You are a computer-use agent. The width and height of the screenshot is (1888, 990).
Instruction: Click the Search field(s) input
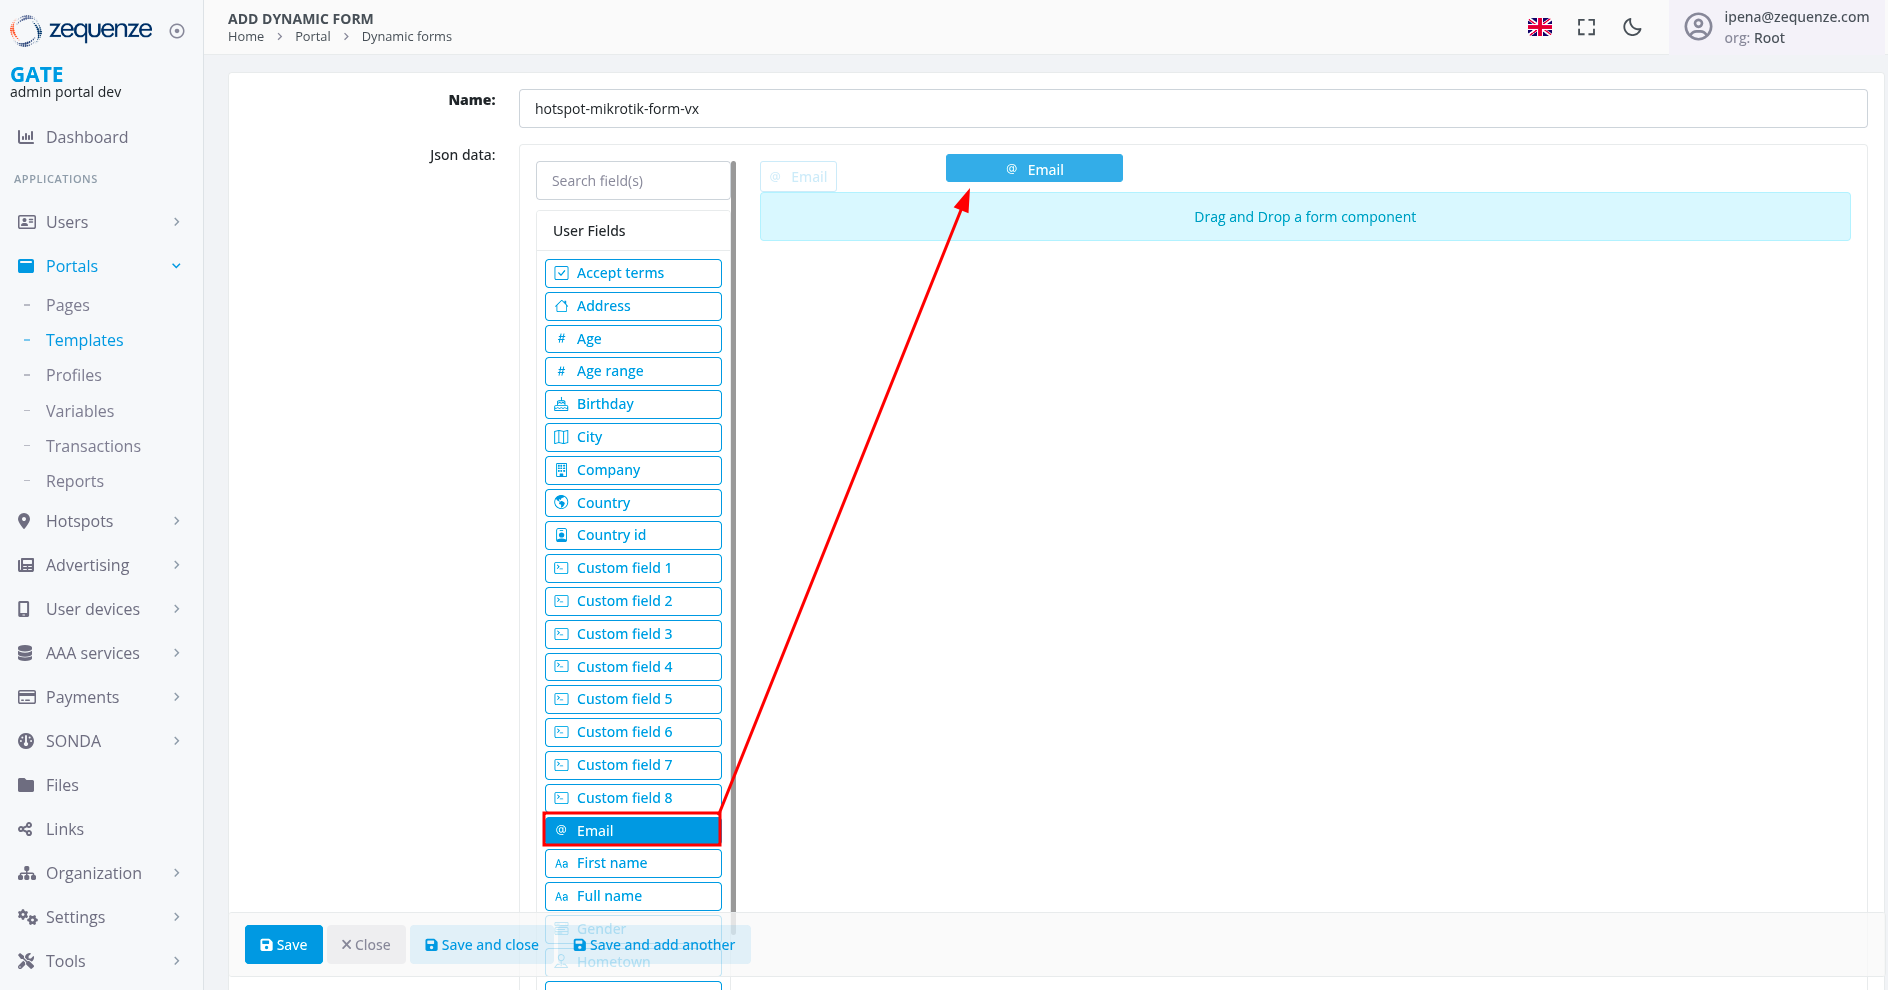click(633, 181)
